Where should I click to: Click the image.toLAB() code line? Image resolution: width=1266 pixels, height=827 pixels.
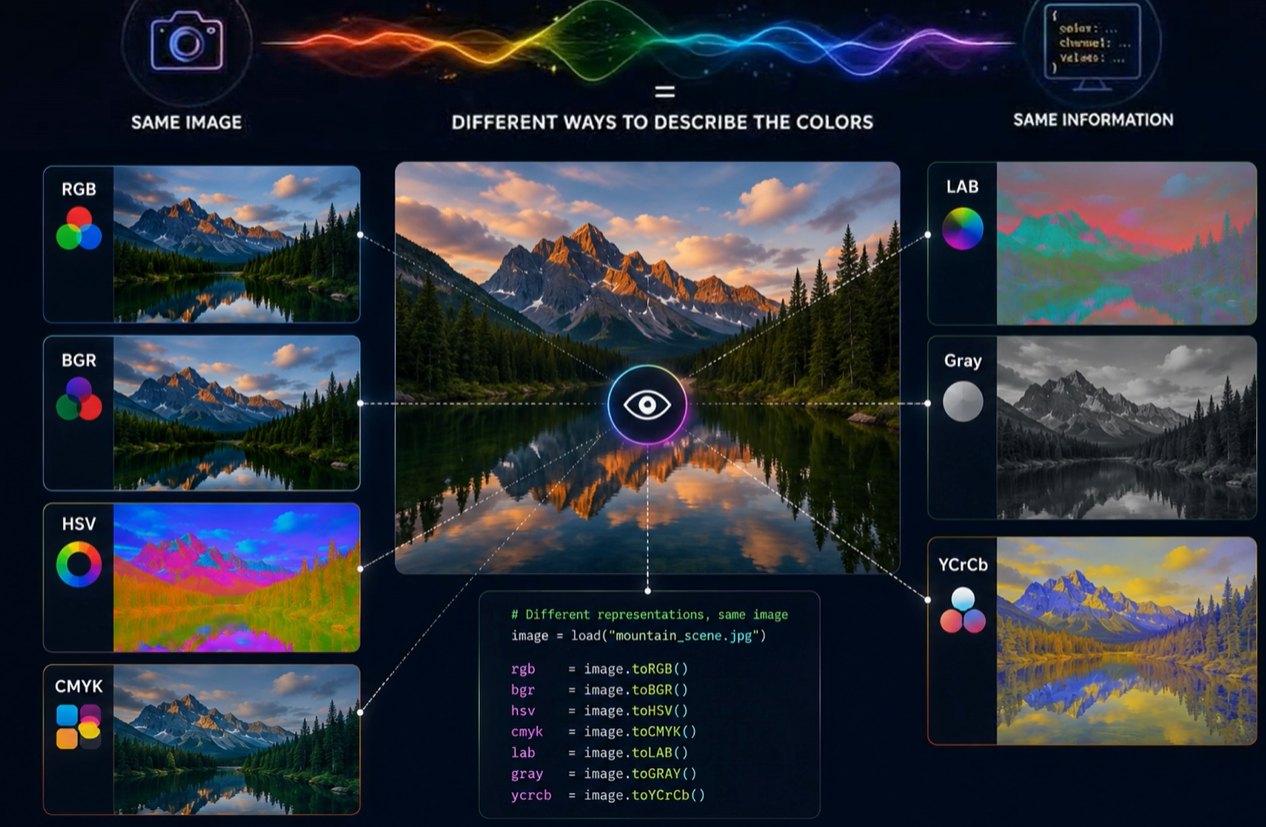(x=600, y=753)
